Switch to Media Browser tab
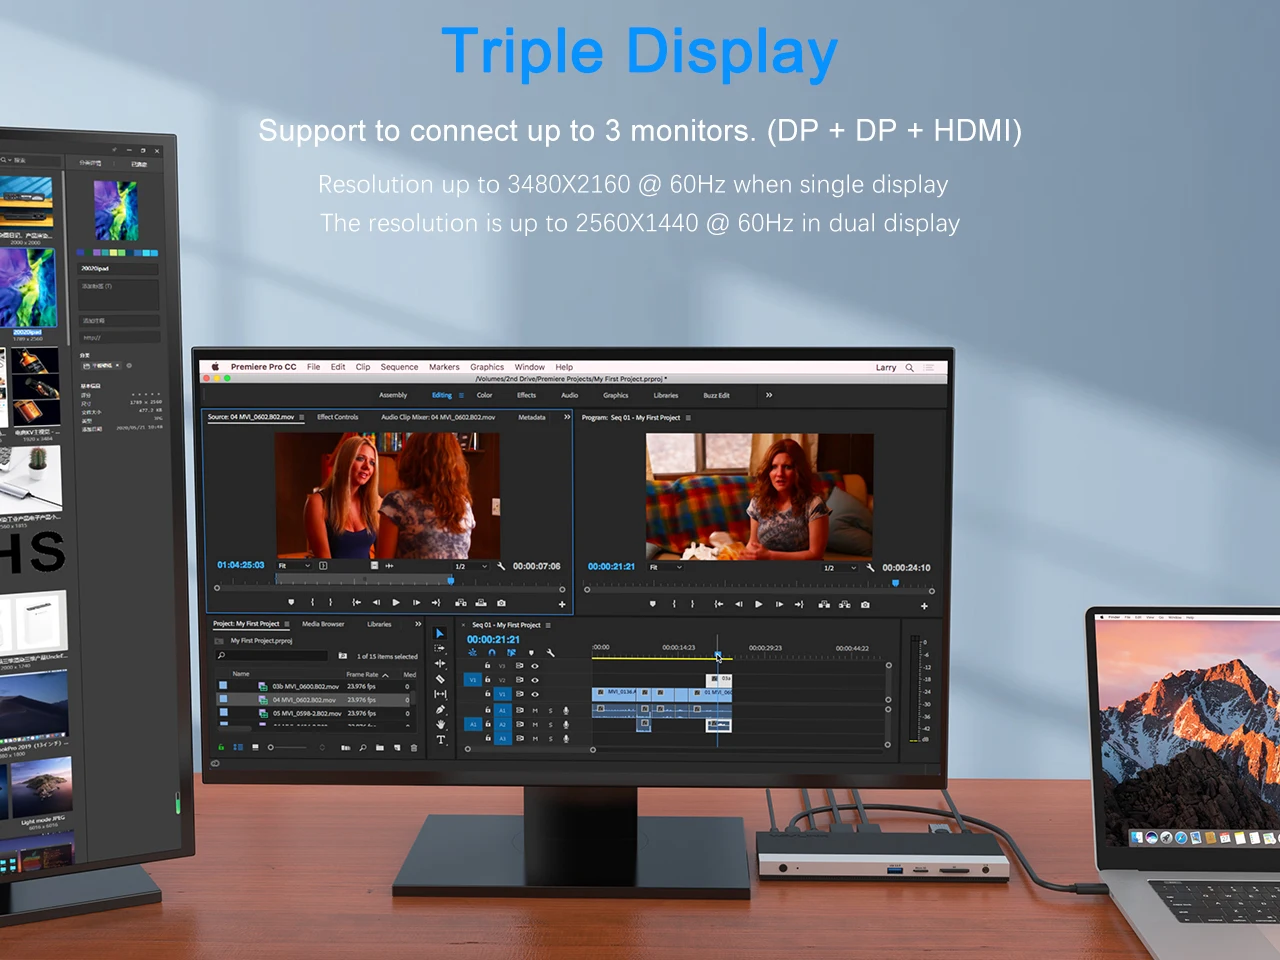The image size is (1280, 960). pyautogui.click(x=323, y=624)
